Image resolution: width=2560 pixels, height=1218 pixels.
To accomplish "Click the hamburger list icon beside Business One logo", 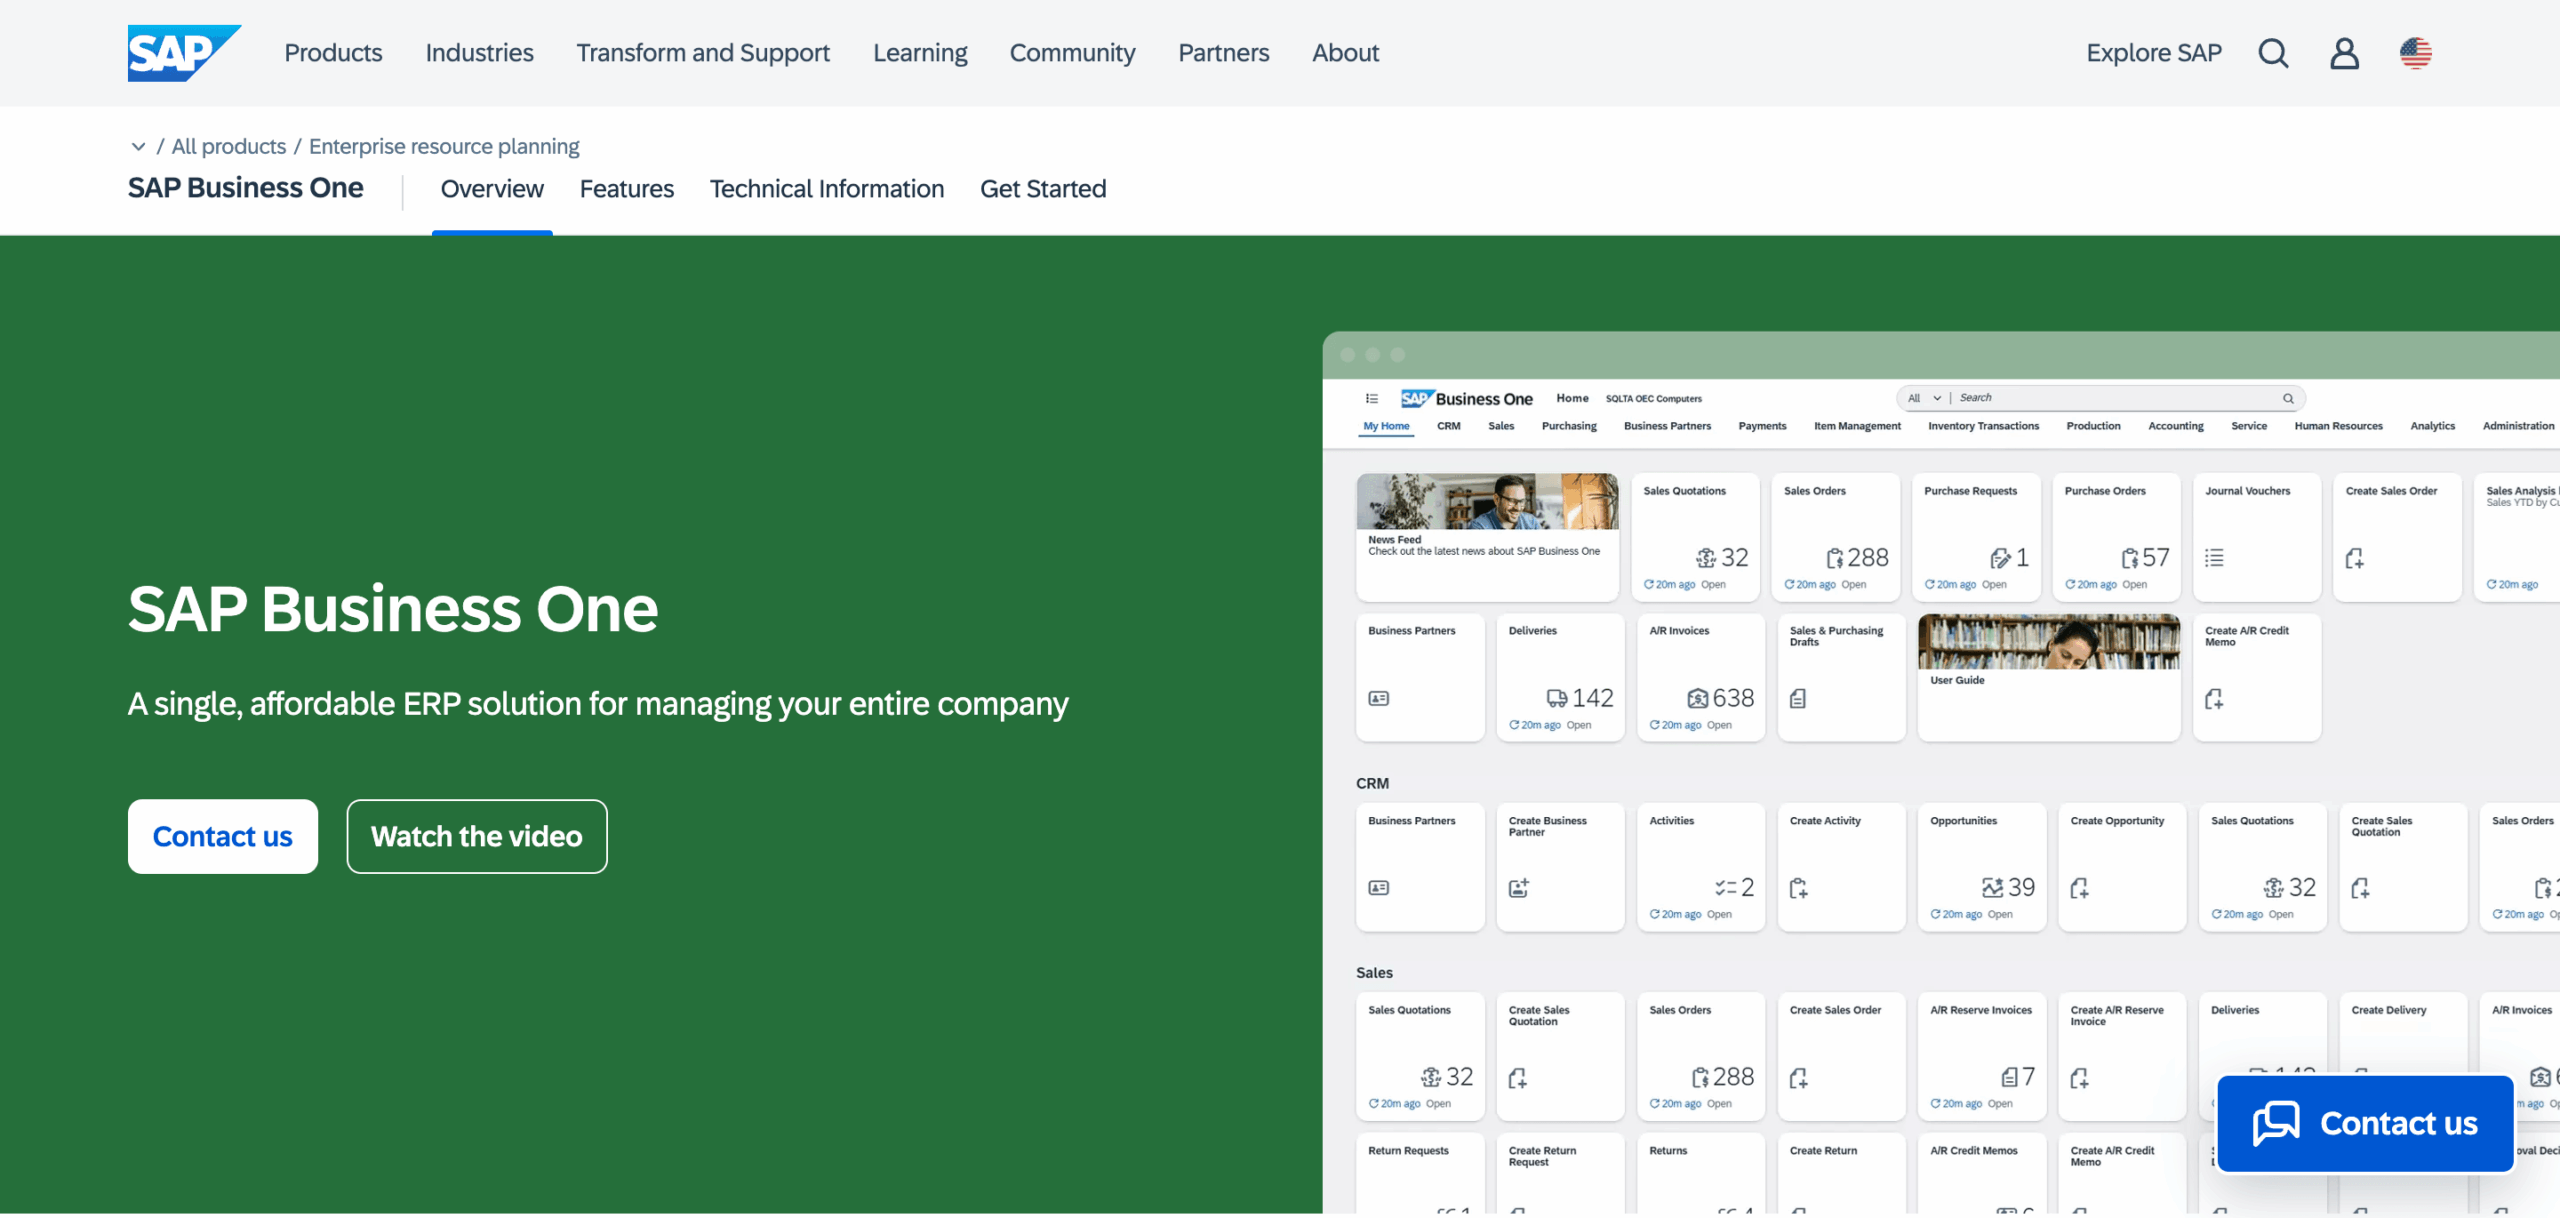I will (1372, 398).
